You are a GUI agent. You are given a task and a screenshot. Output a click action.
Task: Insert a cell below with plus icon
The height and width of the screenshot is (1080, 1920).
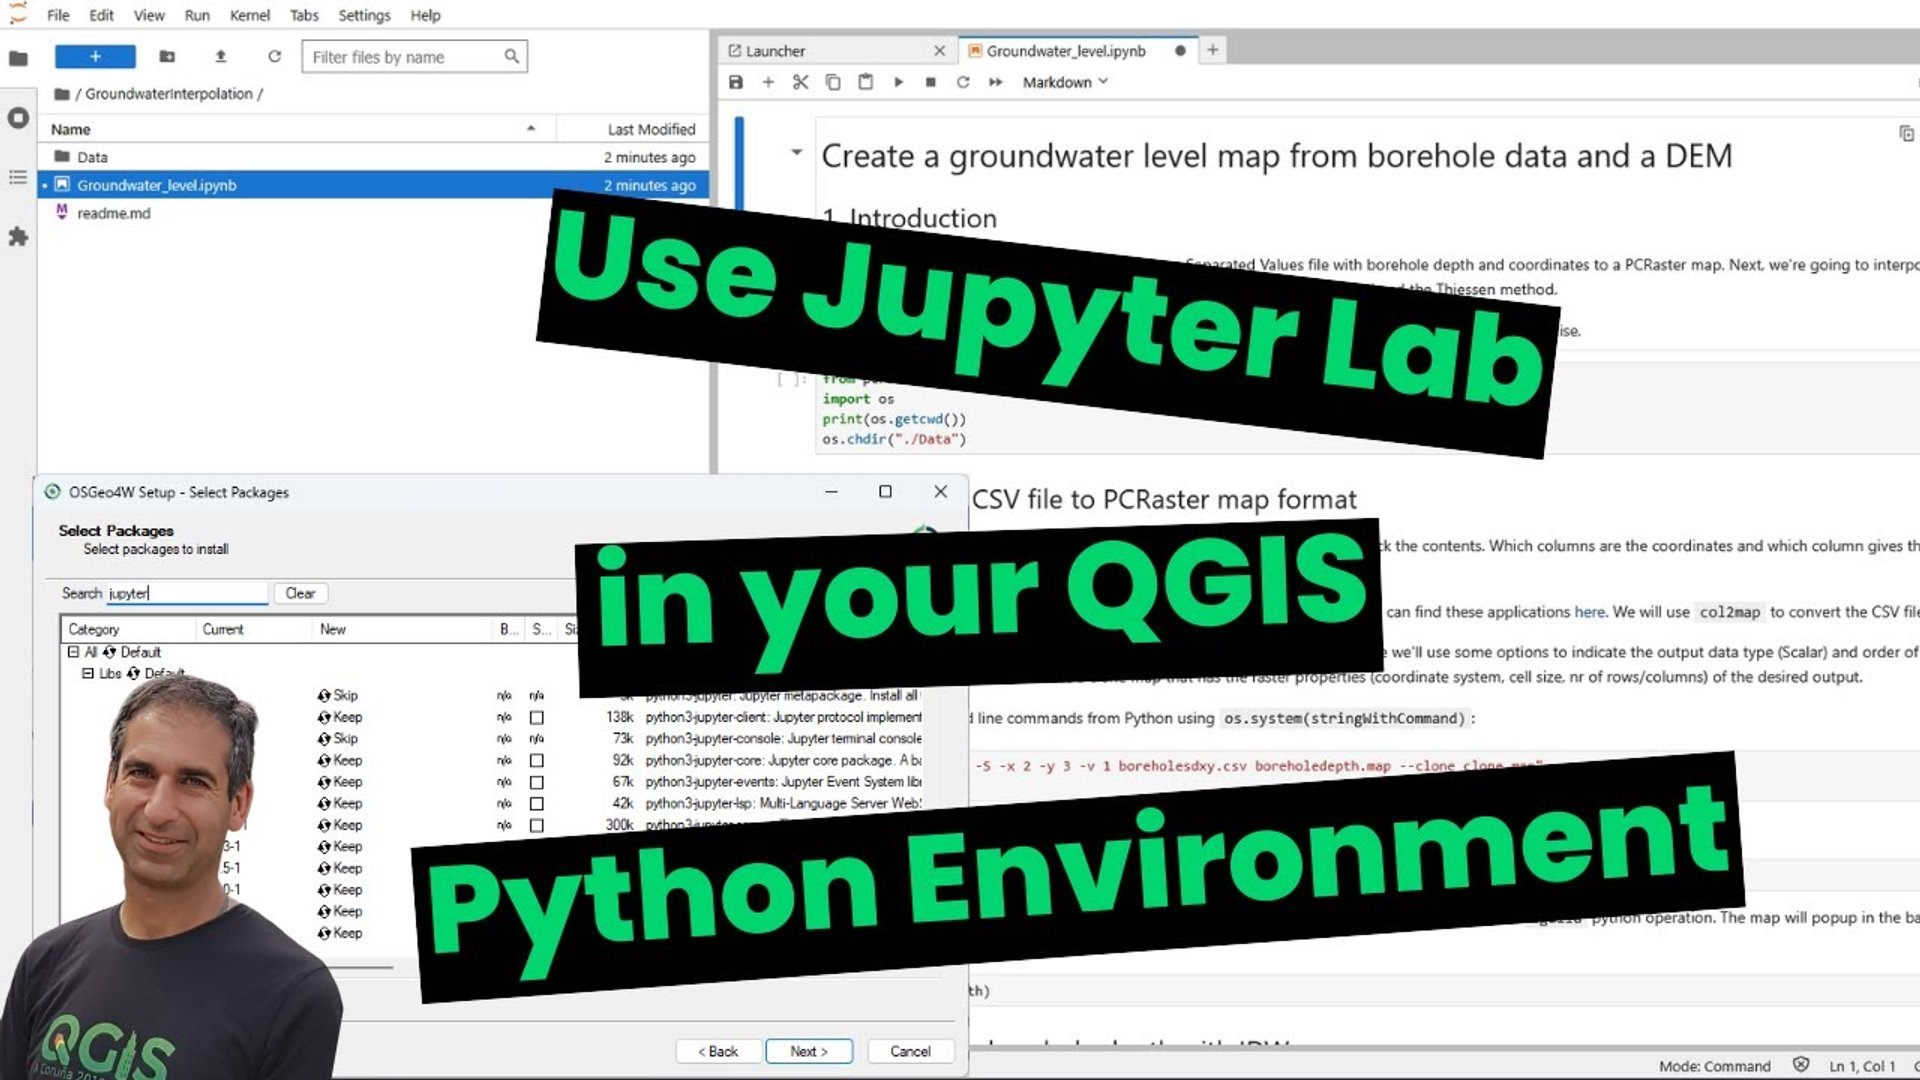768,82
